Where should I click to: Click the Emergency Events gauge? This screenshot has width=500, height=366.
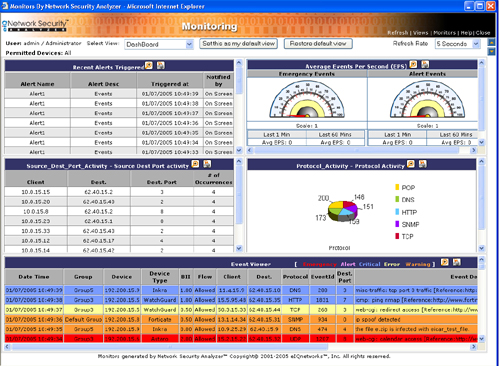pyautogui.click(x=307, y=100)
